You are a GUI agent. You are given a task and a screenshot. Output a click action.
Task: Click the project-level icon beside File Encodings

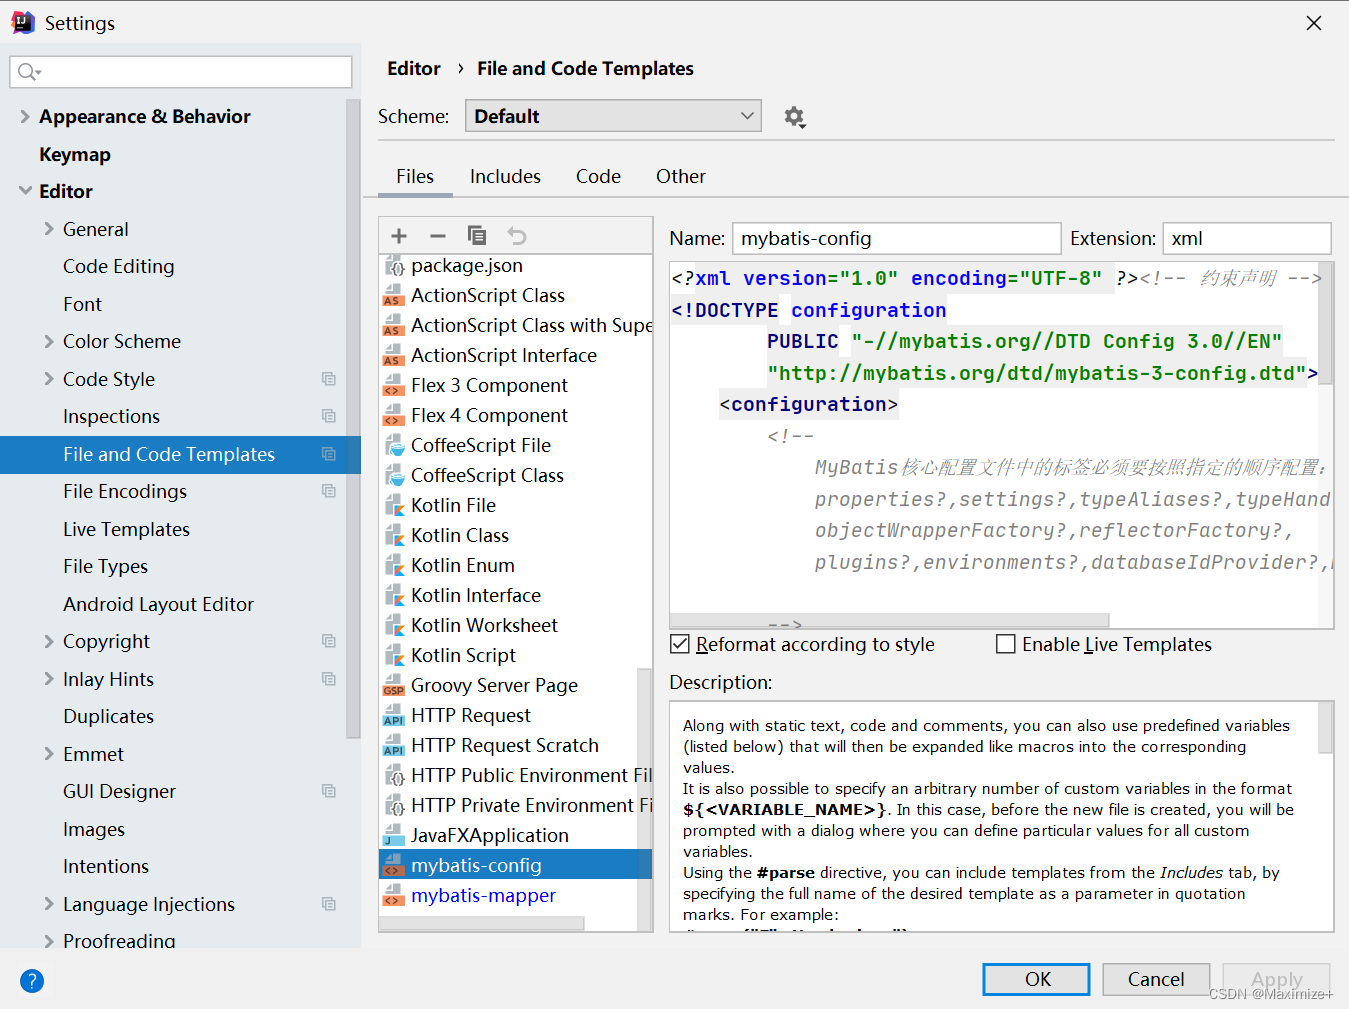pos(328,491)
